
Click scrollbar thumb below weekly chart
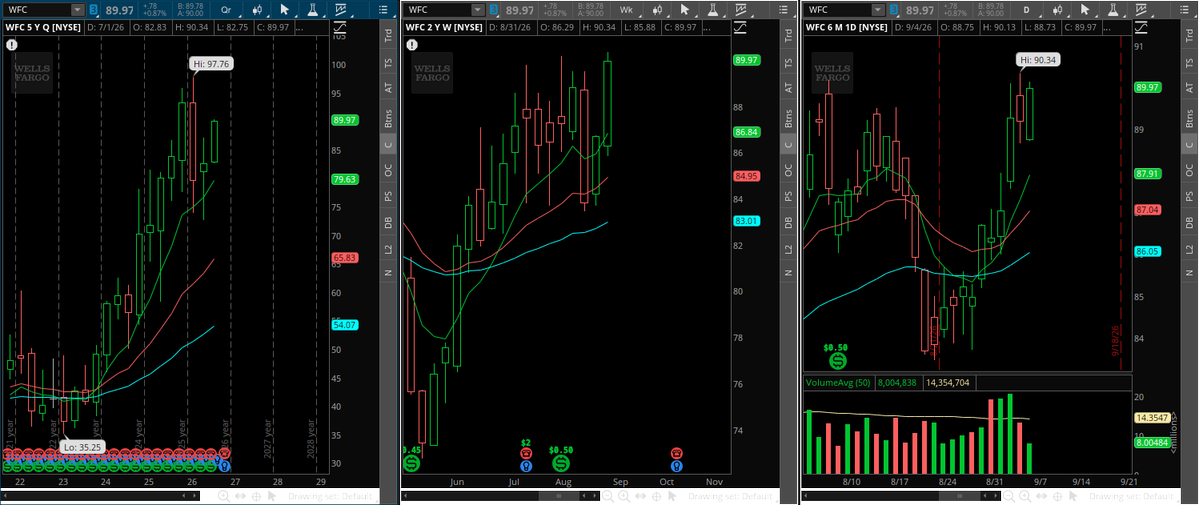(x=560, y=496)
